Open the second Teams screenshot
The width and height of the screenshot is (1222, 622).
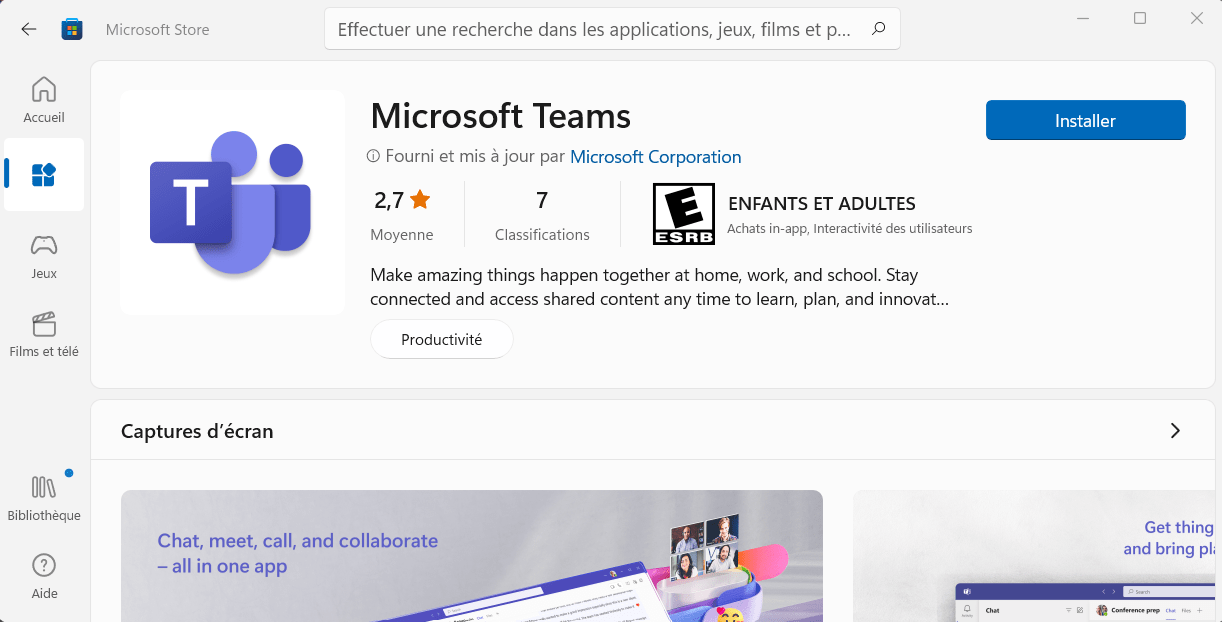pyautogui.click(x=1035, y=556)
